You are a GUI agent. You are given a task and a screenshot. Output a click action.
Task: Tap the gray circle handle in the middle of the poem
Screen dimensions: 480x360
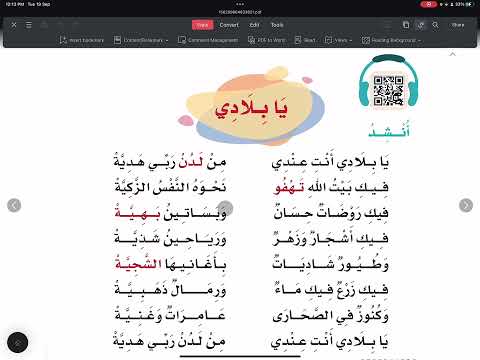coord(225,207)
